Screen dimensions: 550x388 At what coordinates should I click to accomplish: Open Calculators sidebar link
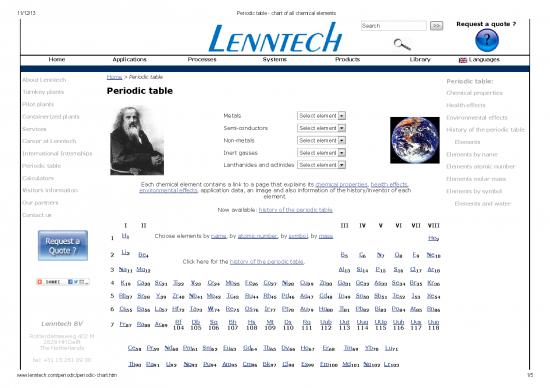click(38, 178)
